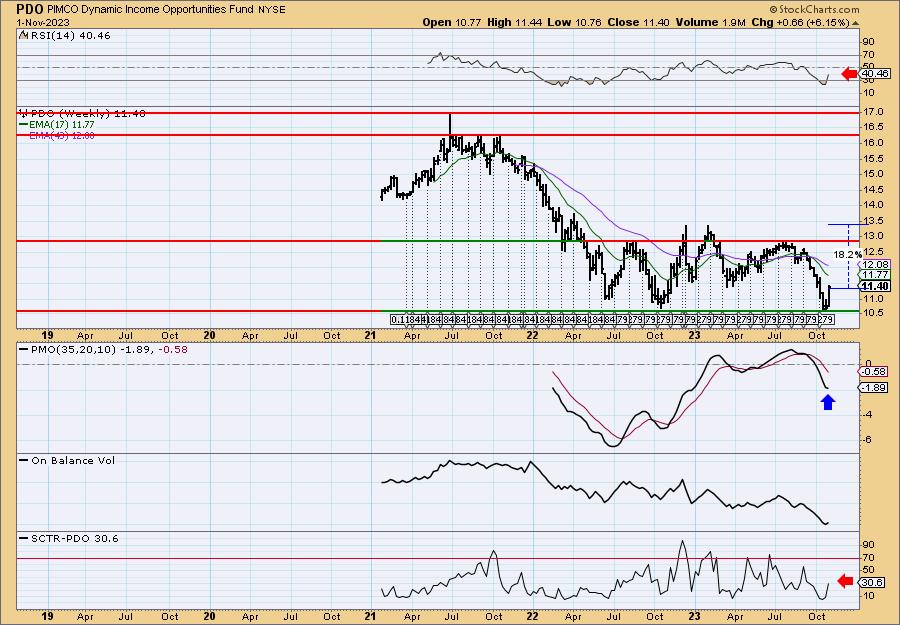Click the -0.58 PMO signal value tag

point(875,372)
